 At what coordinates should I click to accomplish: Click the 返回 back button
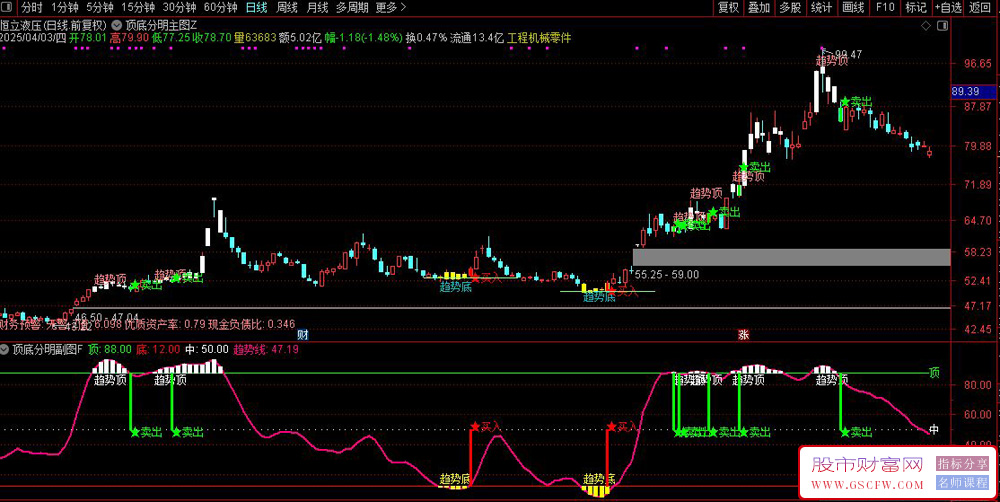(980, 8)
